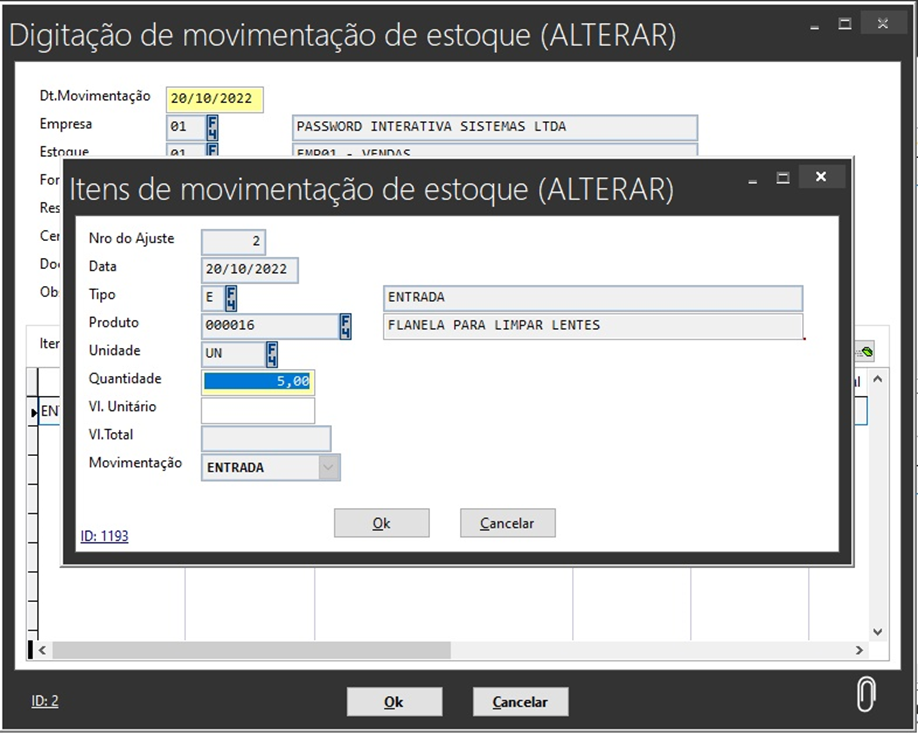Click the grid's horizontal scrollbar right arrow
Image resolution: width=918 pixels, height=735 pixels.
(x=859, y=650)
